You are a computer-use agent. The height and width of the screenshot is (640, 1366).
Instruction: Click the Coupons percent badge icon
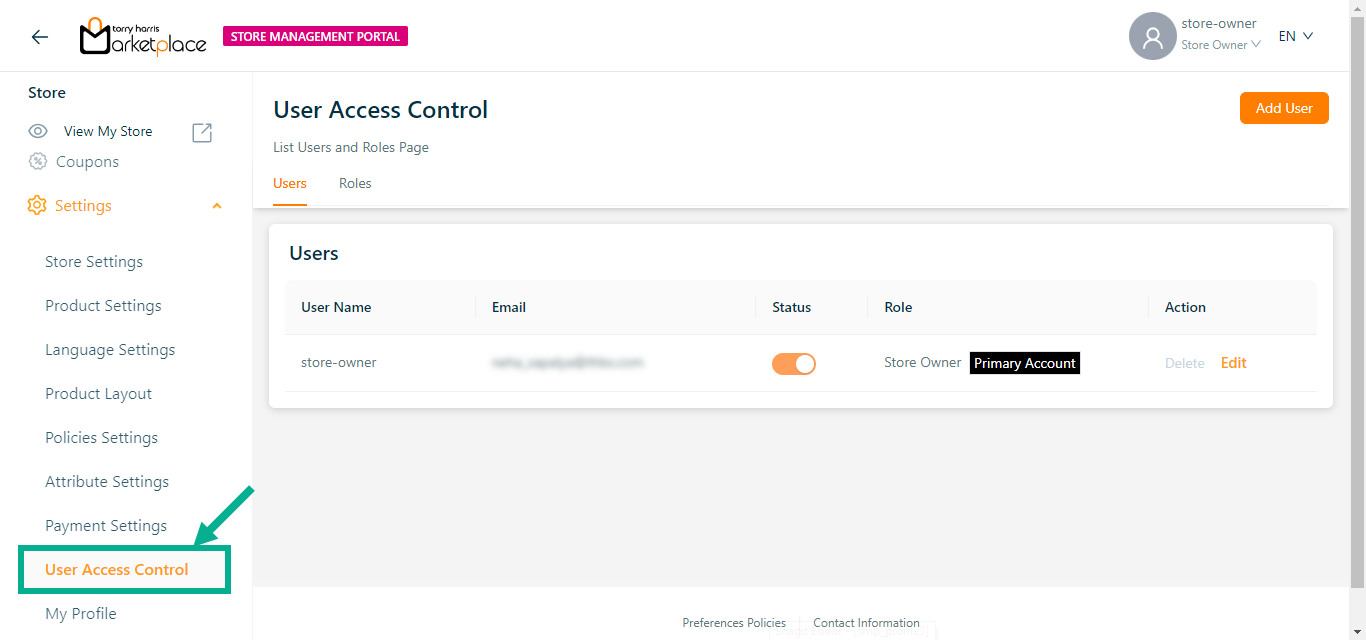pyautogui.click(x=38, y=162)
